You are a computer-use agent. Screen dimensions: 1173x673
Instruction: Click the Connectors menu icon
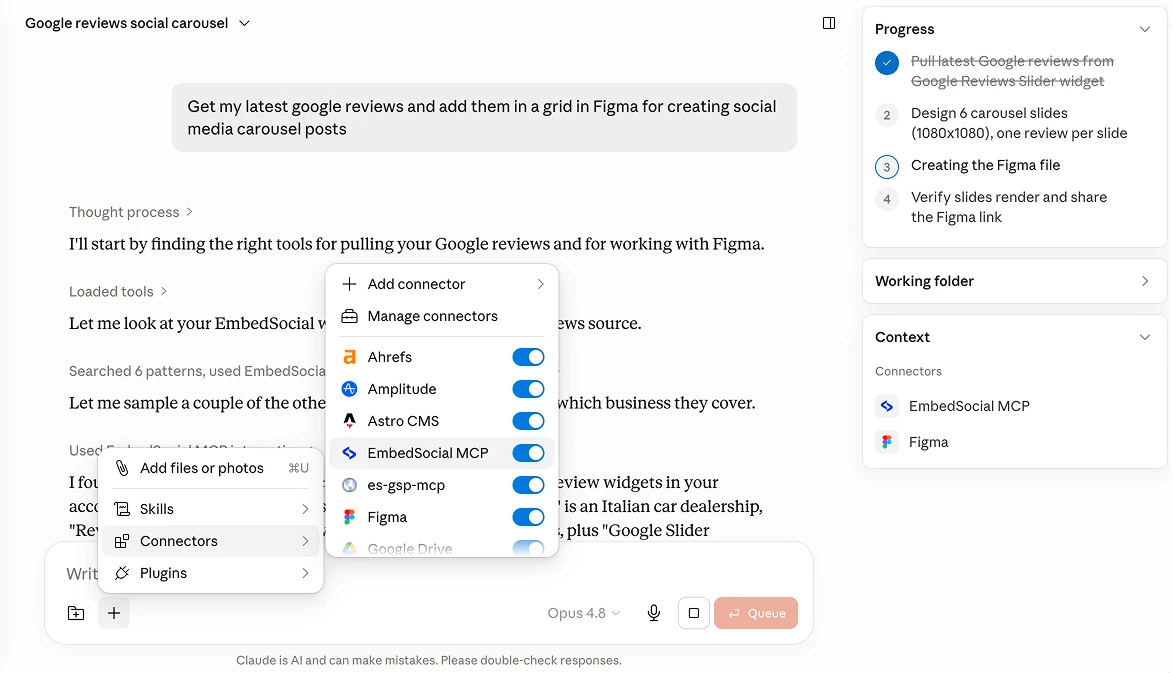(122, 541)
